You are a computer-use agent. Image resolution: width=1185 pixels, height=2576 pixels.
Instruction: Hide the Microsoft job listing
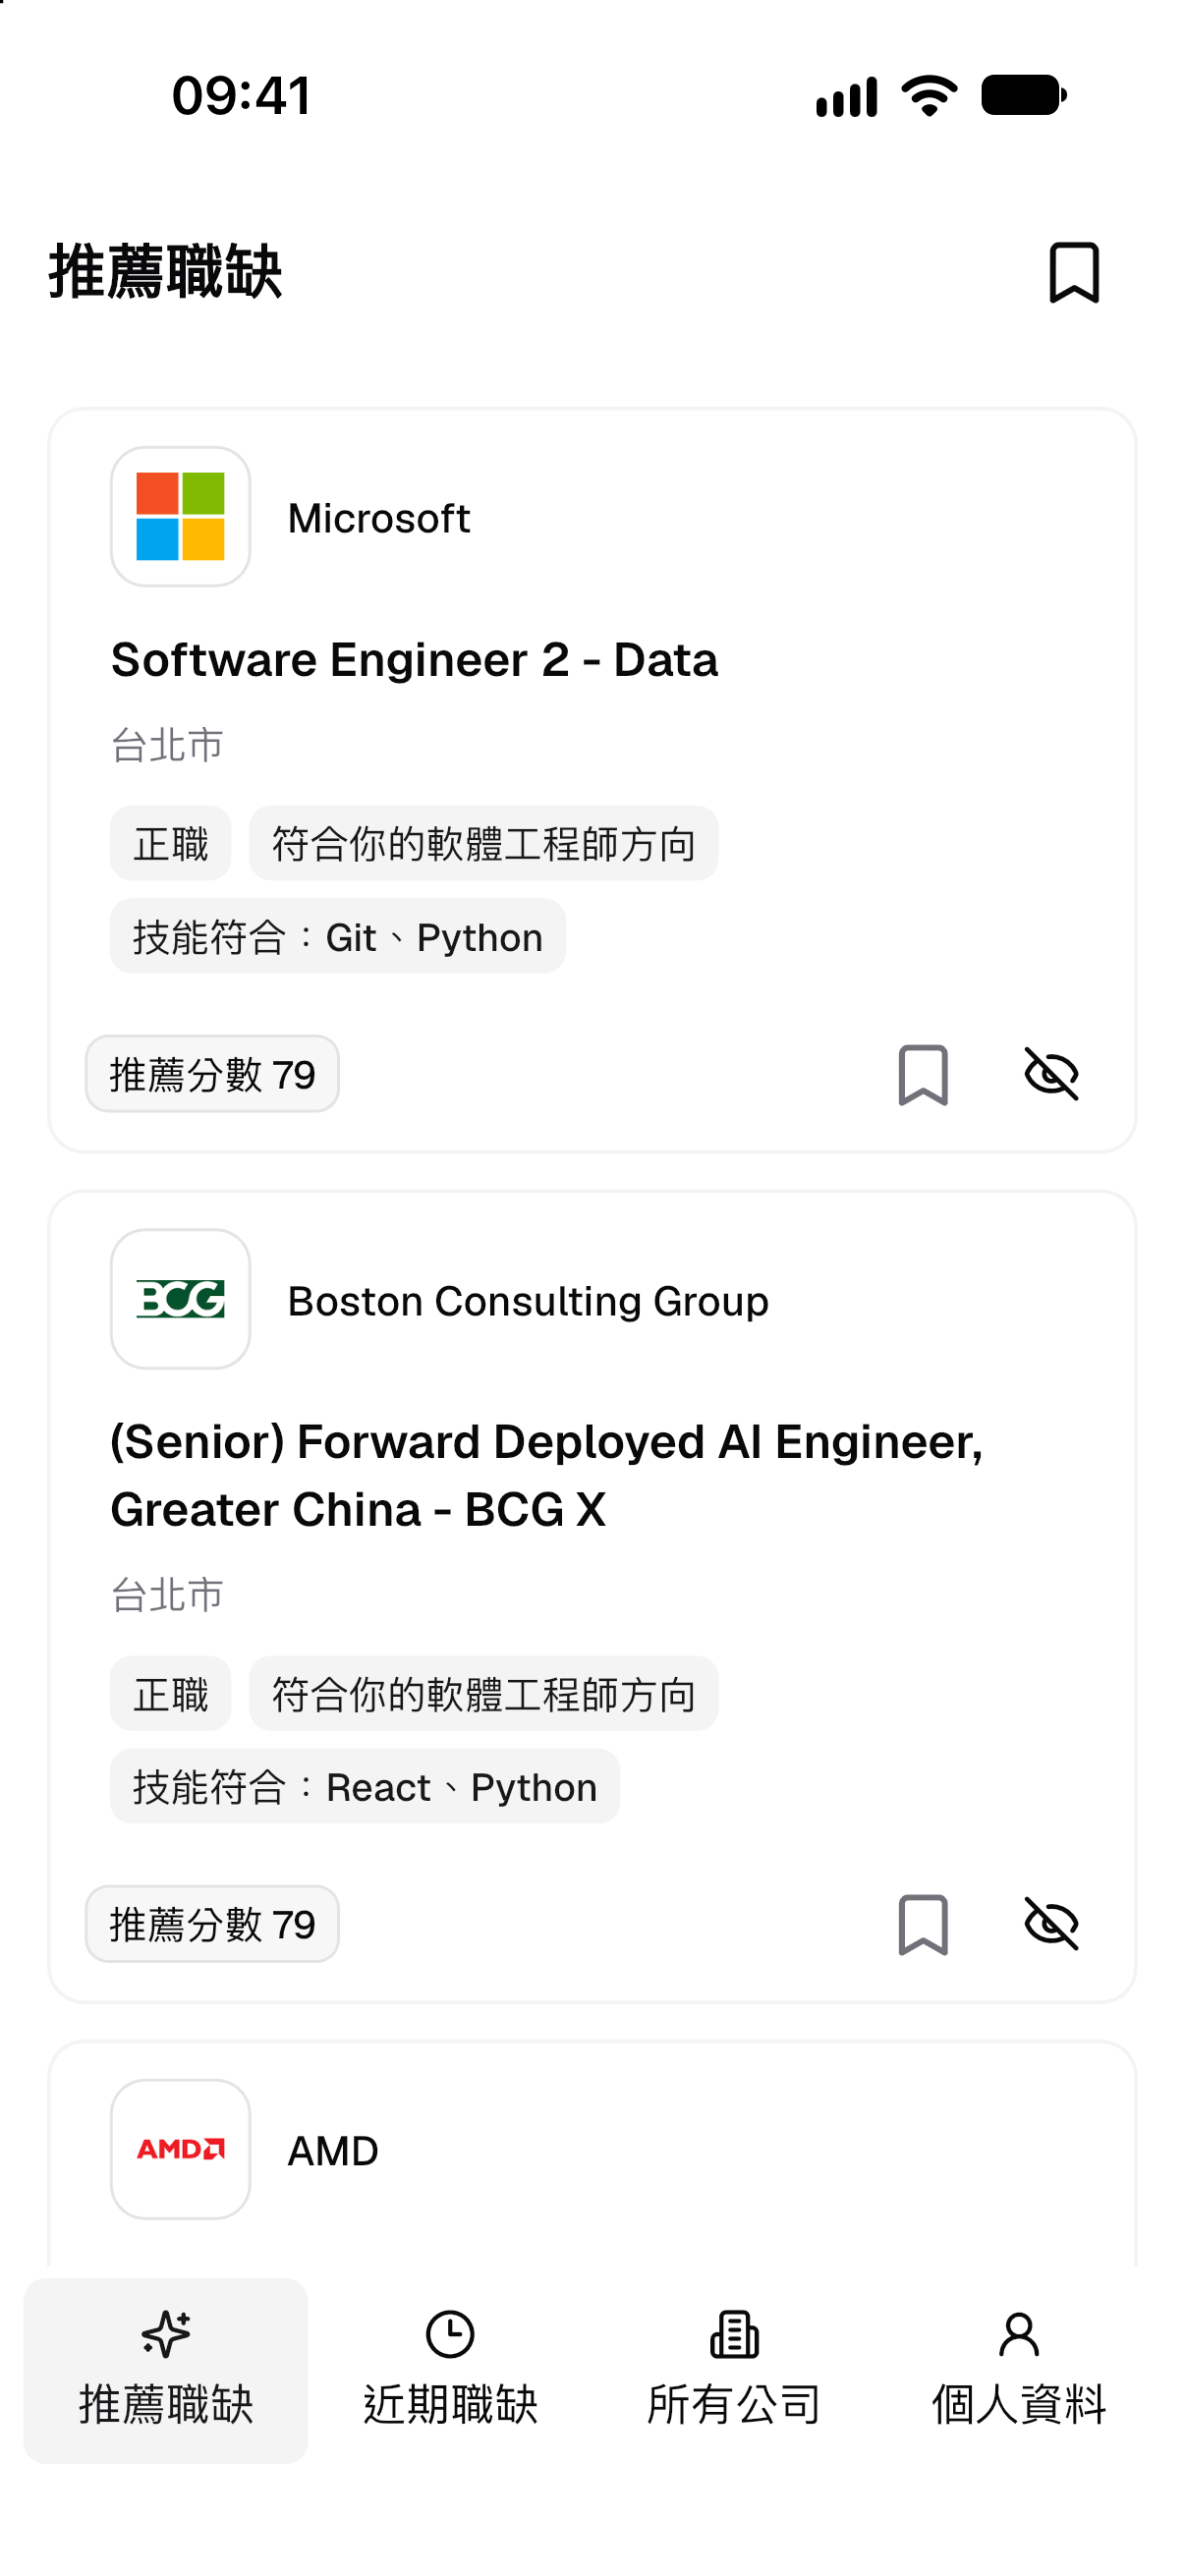point(1051,1075)
